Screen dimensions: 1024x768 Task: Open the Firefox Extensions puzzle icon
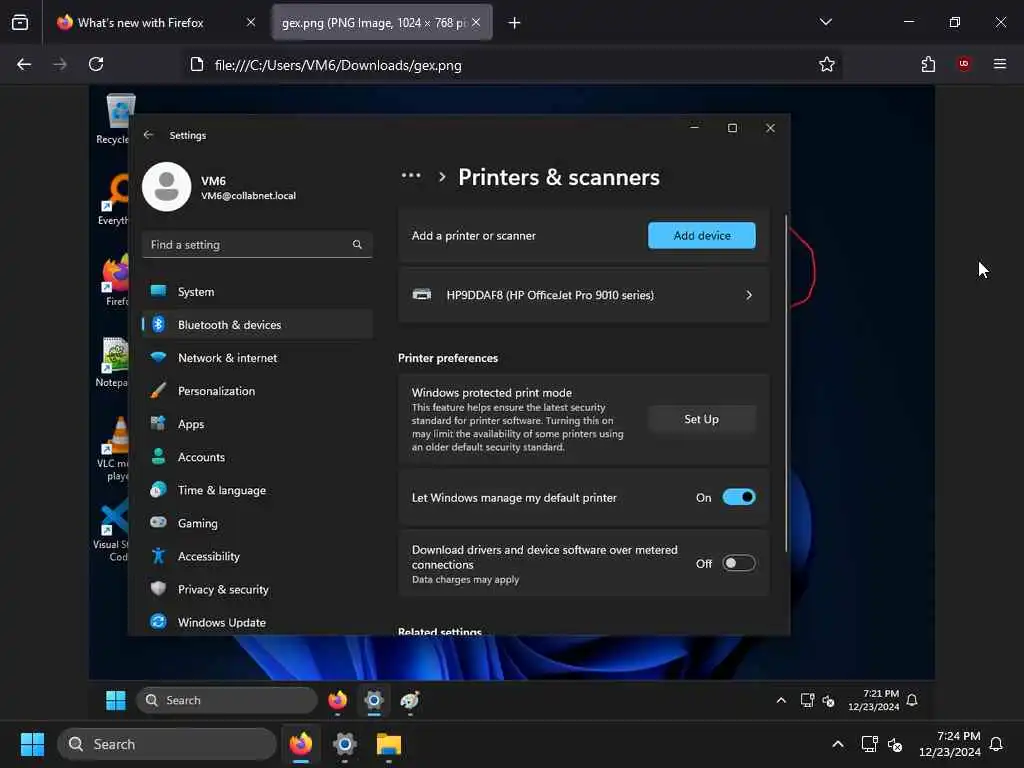[928, 64]
